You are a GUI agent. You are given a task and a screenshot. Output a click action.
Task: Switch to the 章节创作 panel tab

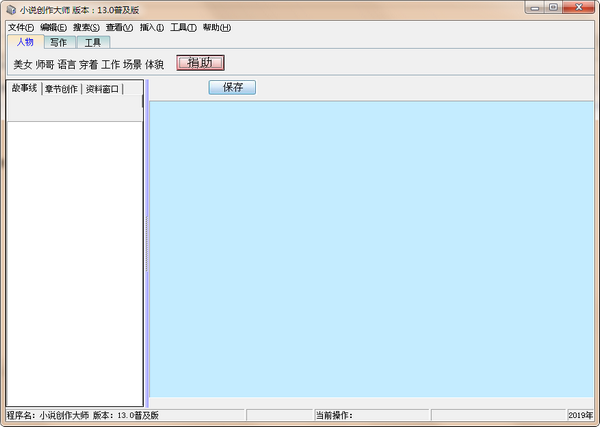(x=61, y=89)
